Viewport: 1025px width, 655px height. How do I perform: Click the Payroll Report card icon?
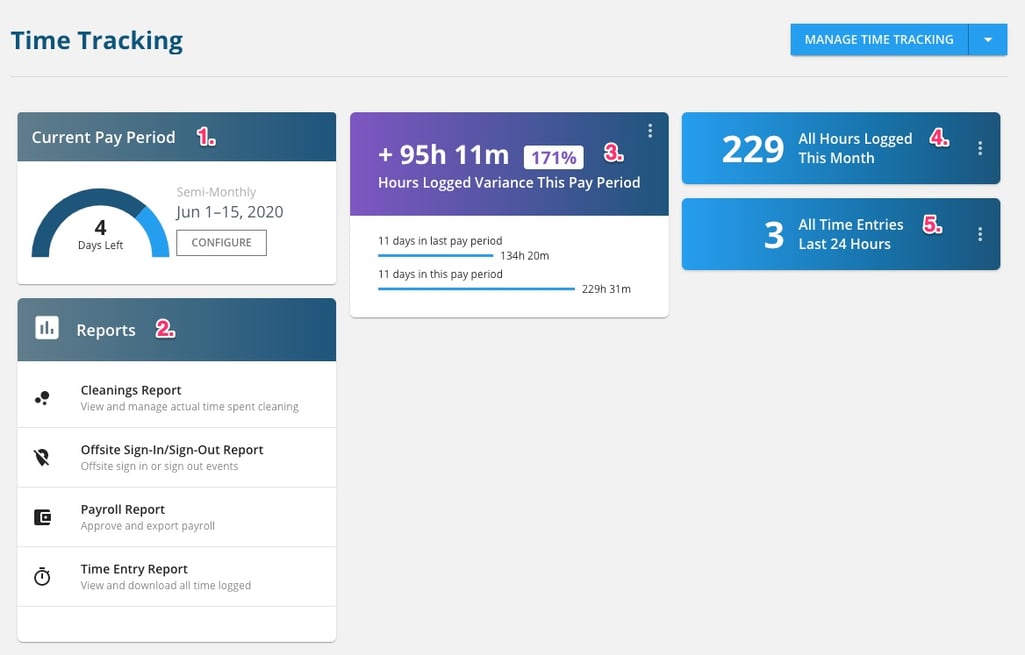(42, 516)
